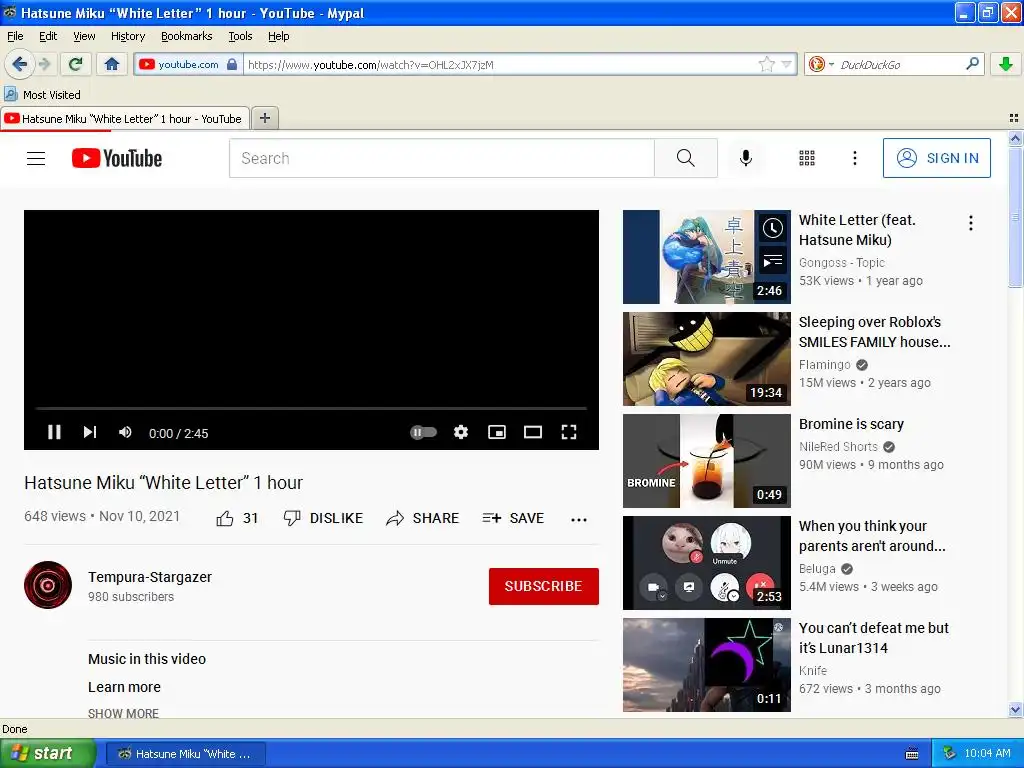1024x768 pixels.
Task: Skip to next video with the next button
Action: (x=90, y=432)
